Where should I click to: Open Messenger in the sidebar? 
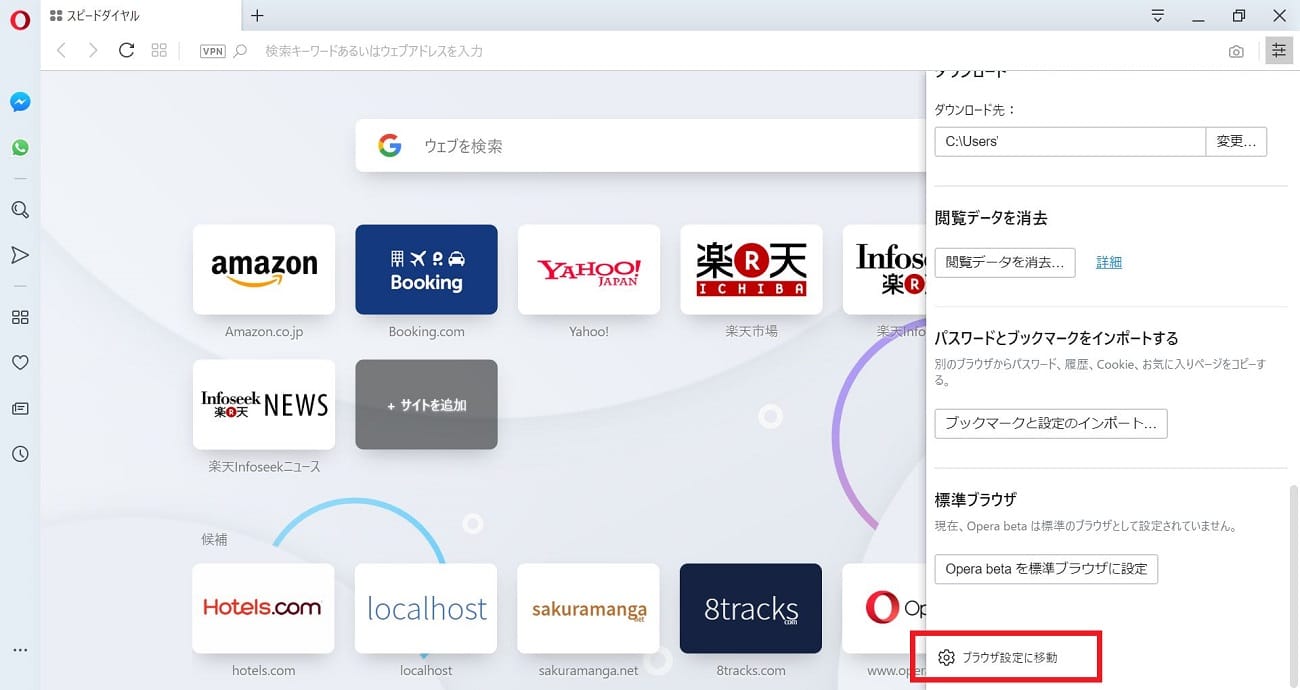point(20,102)
